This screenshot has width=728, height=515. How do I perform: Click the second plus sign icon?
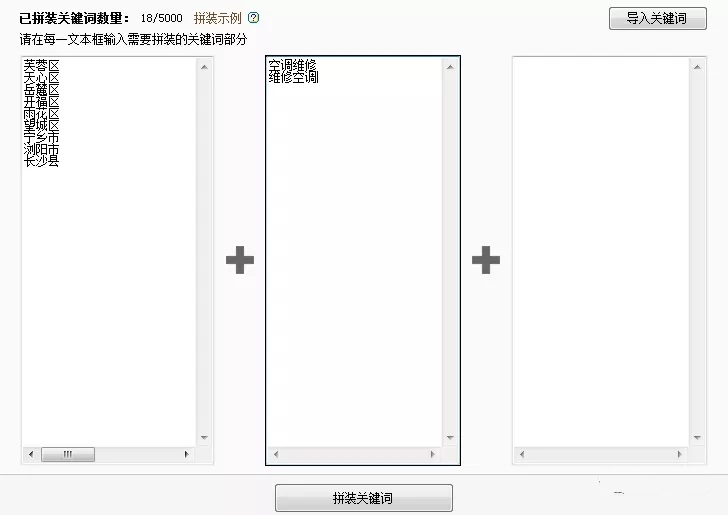click(x=486, y=260)
